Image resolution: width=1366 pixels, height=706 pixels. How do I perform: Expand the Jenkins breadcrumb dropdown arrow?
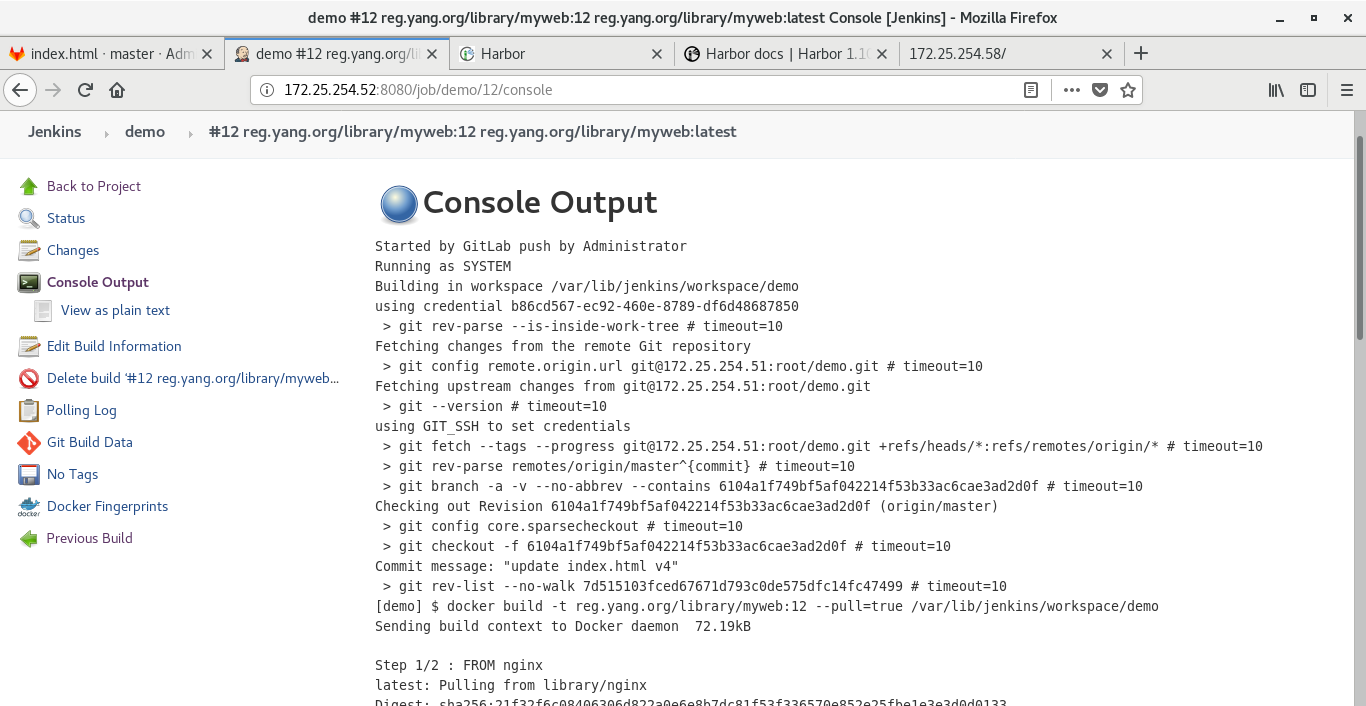(106, 133)
